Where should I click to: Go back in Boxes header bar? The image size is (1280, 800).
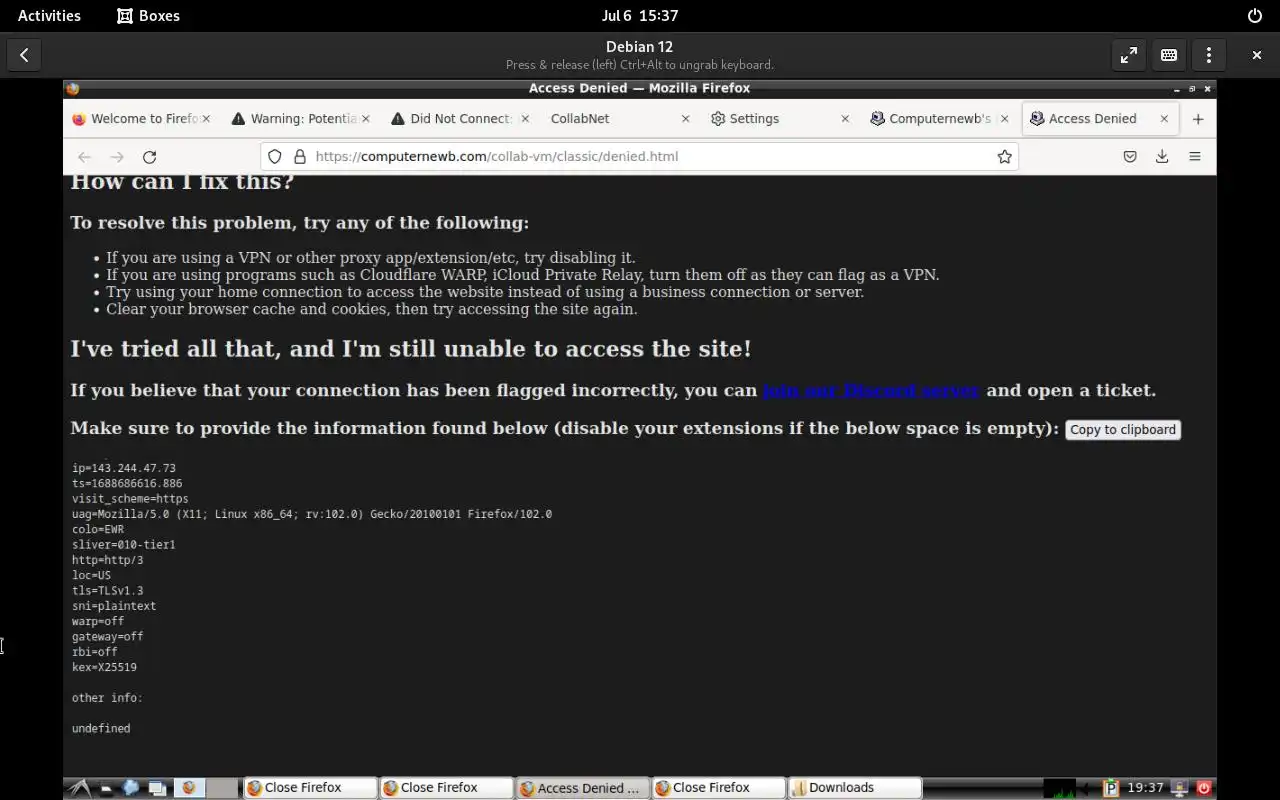(x=24, y=55)
